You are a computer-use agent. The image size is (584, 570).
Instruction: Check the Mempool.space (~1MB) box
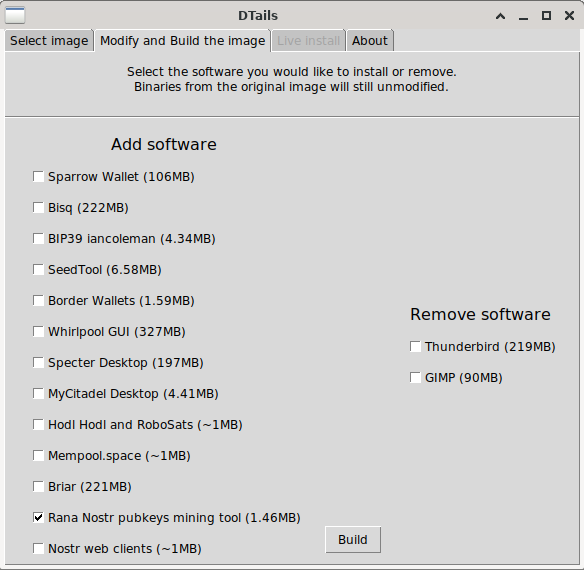tap(38, 456)
